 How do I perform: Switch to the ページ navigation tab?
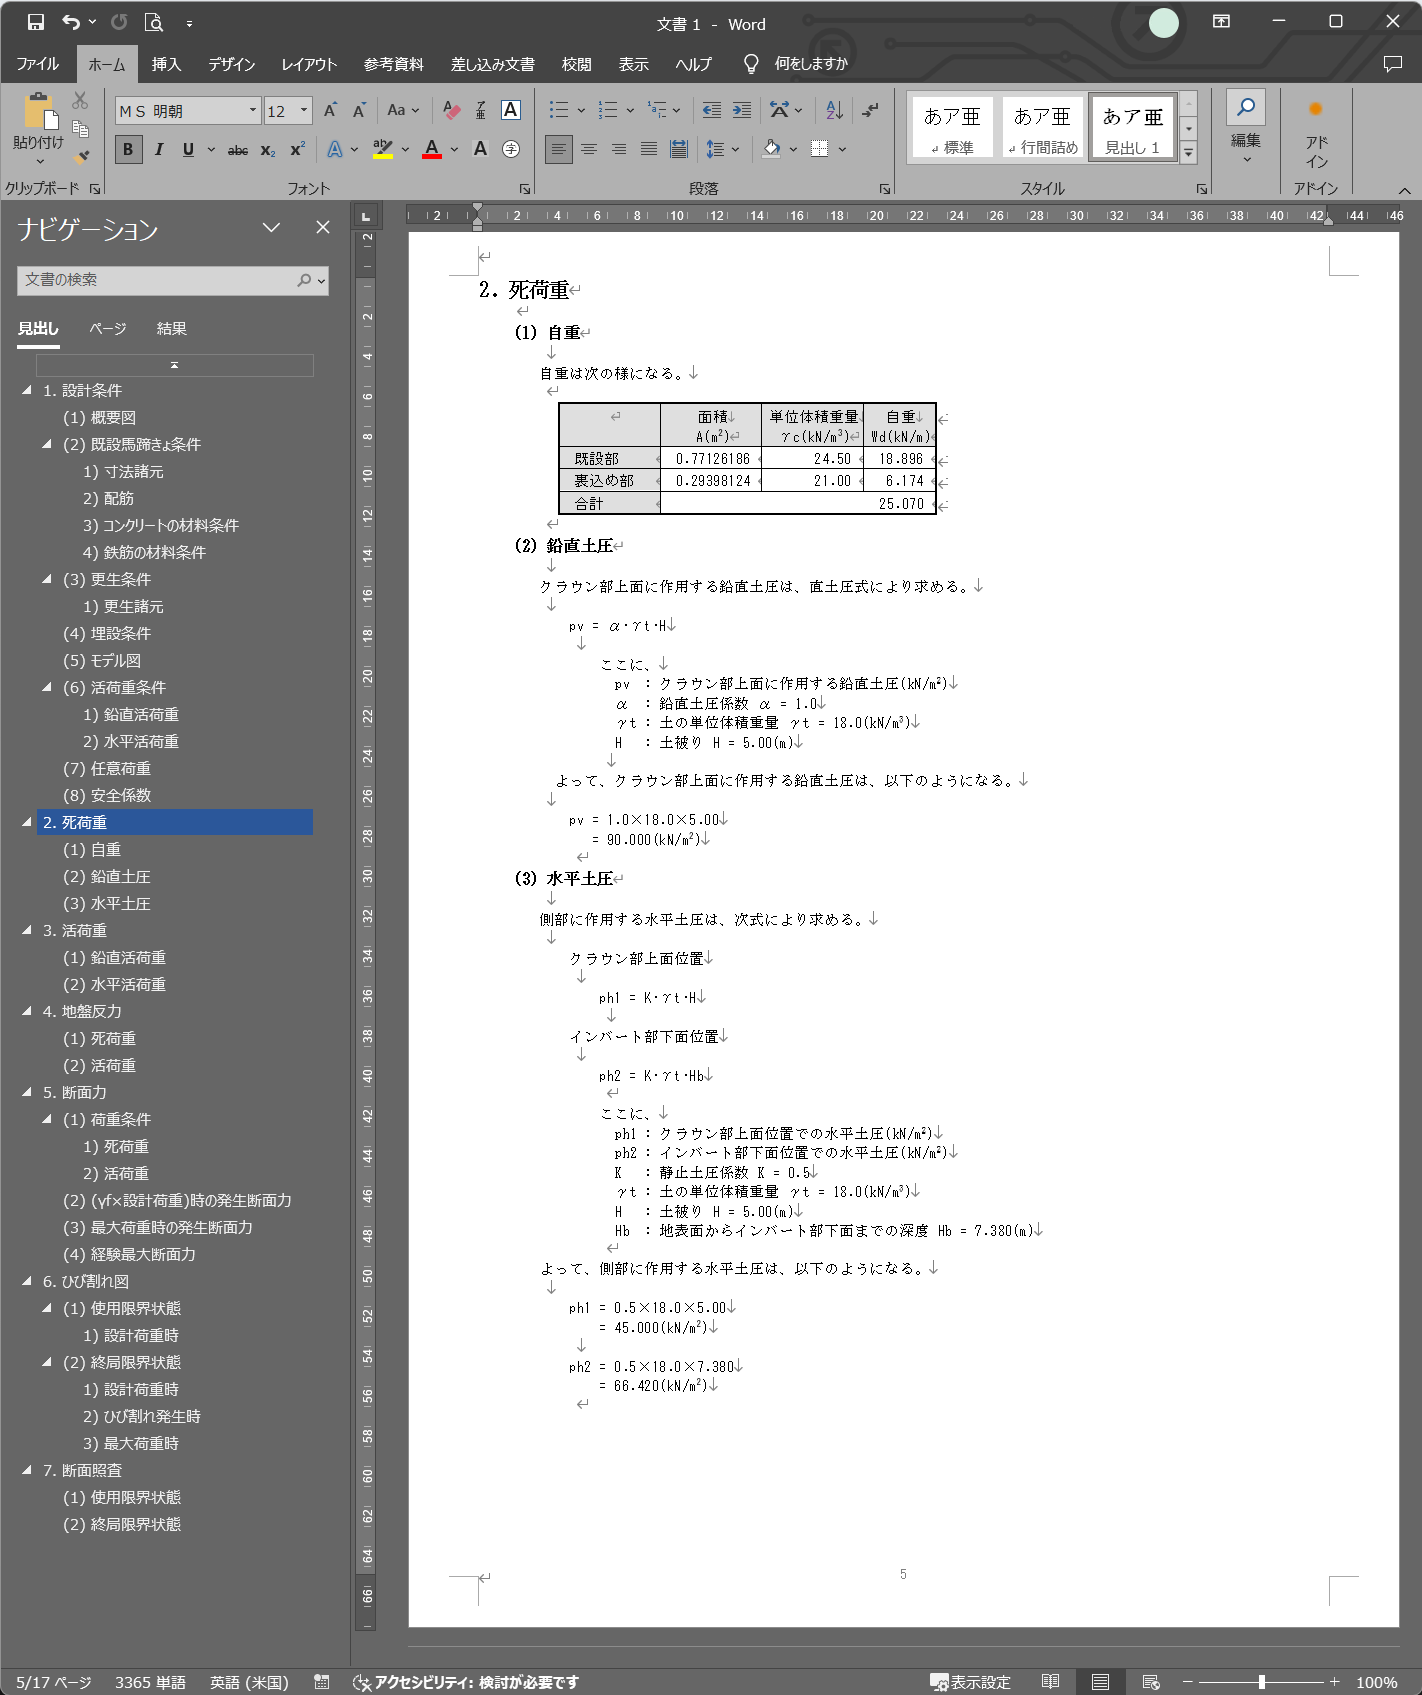pyautogui.click(x=108, y=328)
